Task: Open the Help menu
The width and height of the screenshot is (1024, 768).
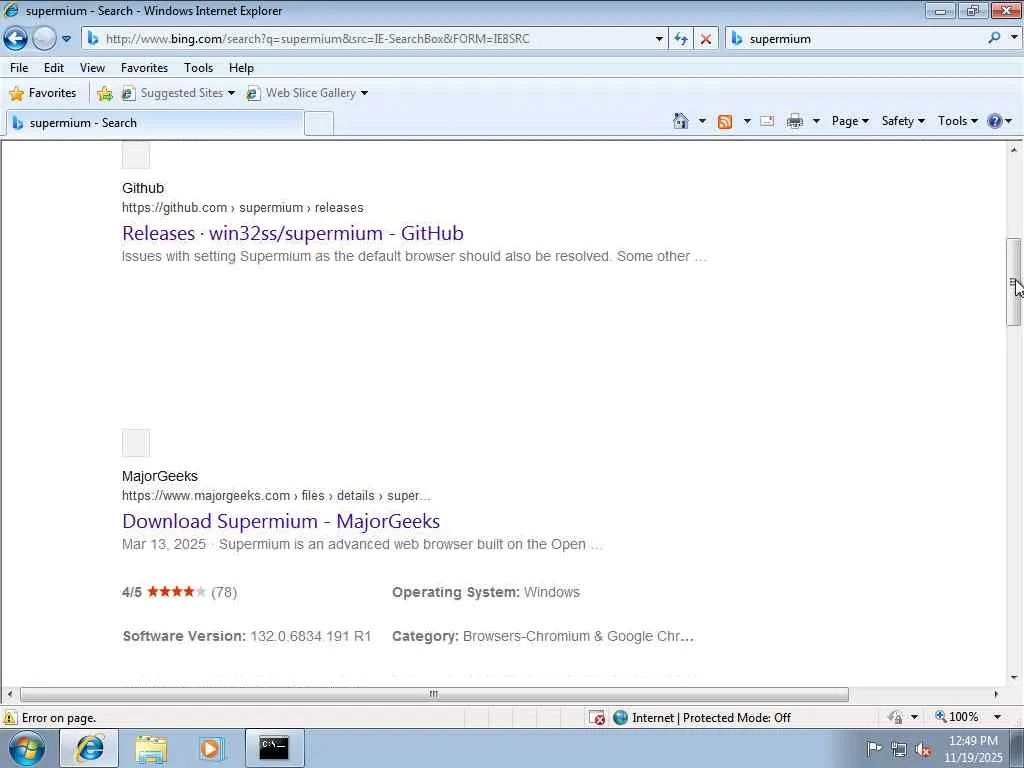Action: click(x=241, y=67)
